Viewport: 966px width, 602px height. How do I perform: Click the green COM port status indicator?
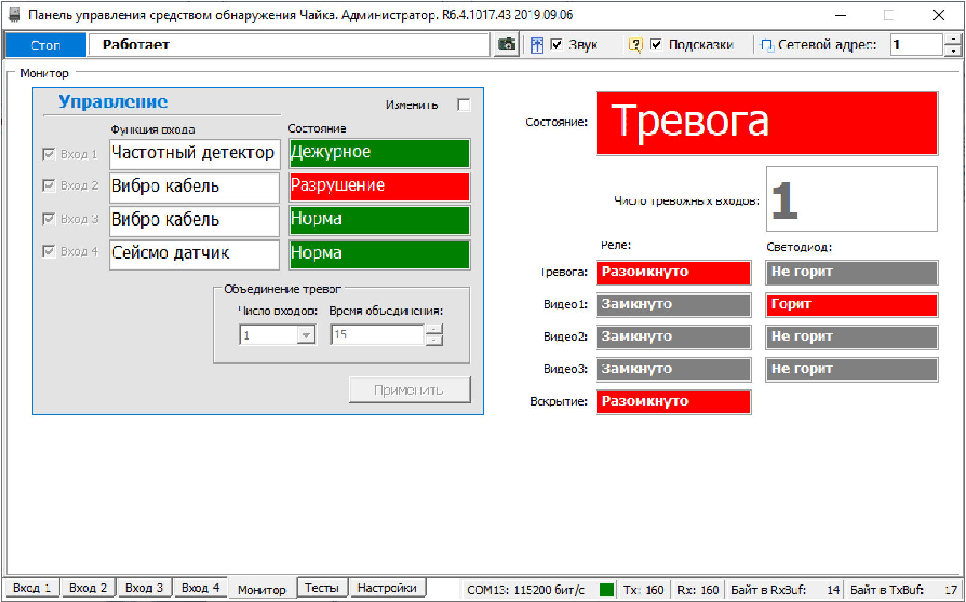607,590
